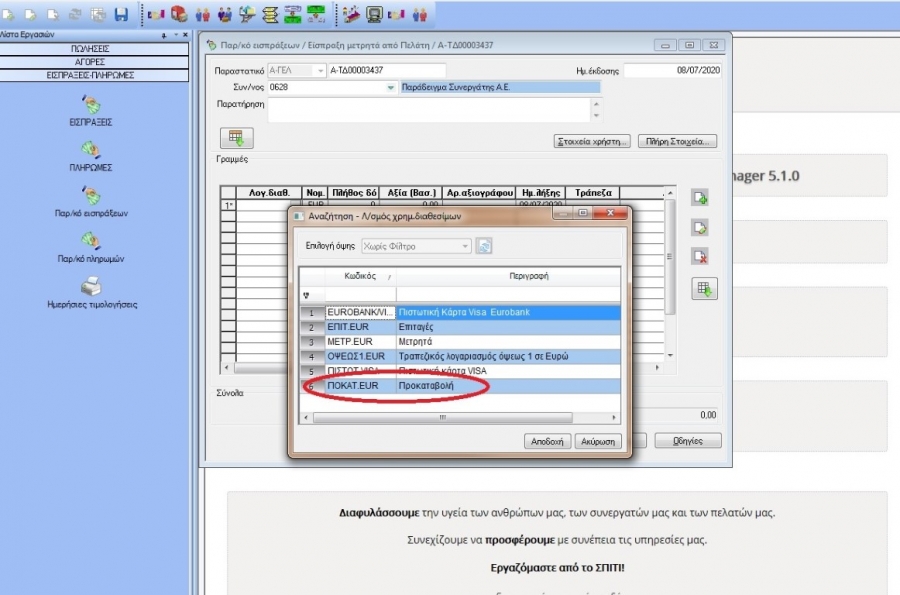Click the horizontal scrollbar in search dialog

[440, 417]
